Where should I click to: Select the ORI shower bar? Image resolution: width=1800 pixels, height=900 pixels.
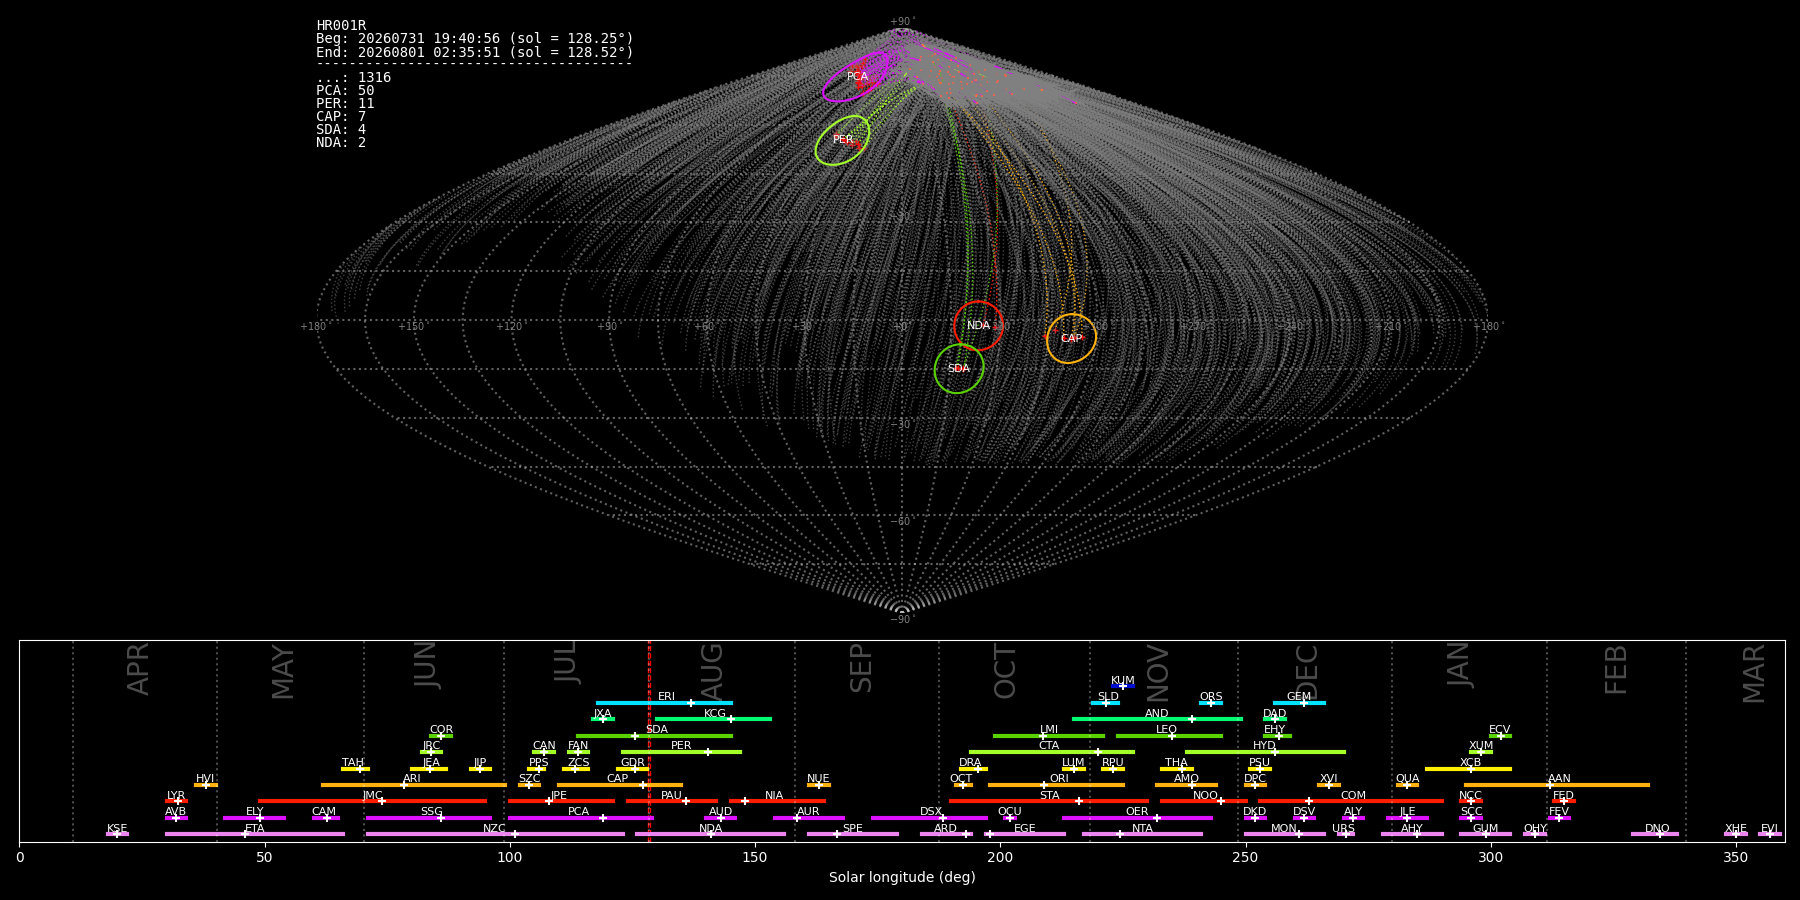tap(1056, 785)
